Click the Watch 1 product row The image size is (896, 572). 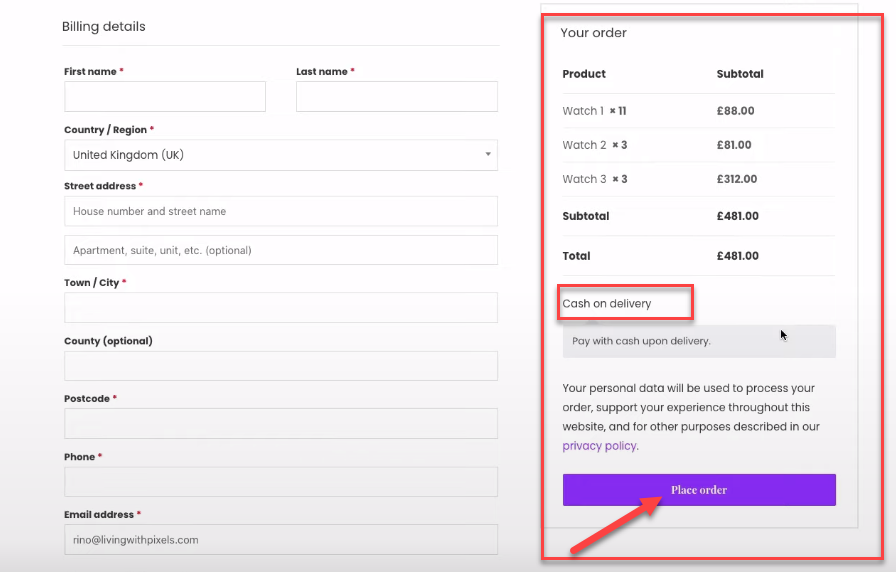(x=698, y=111)
